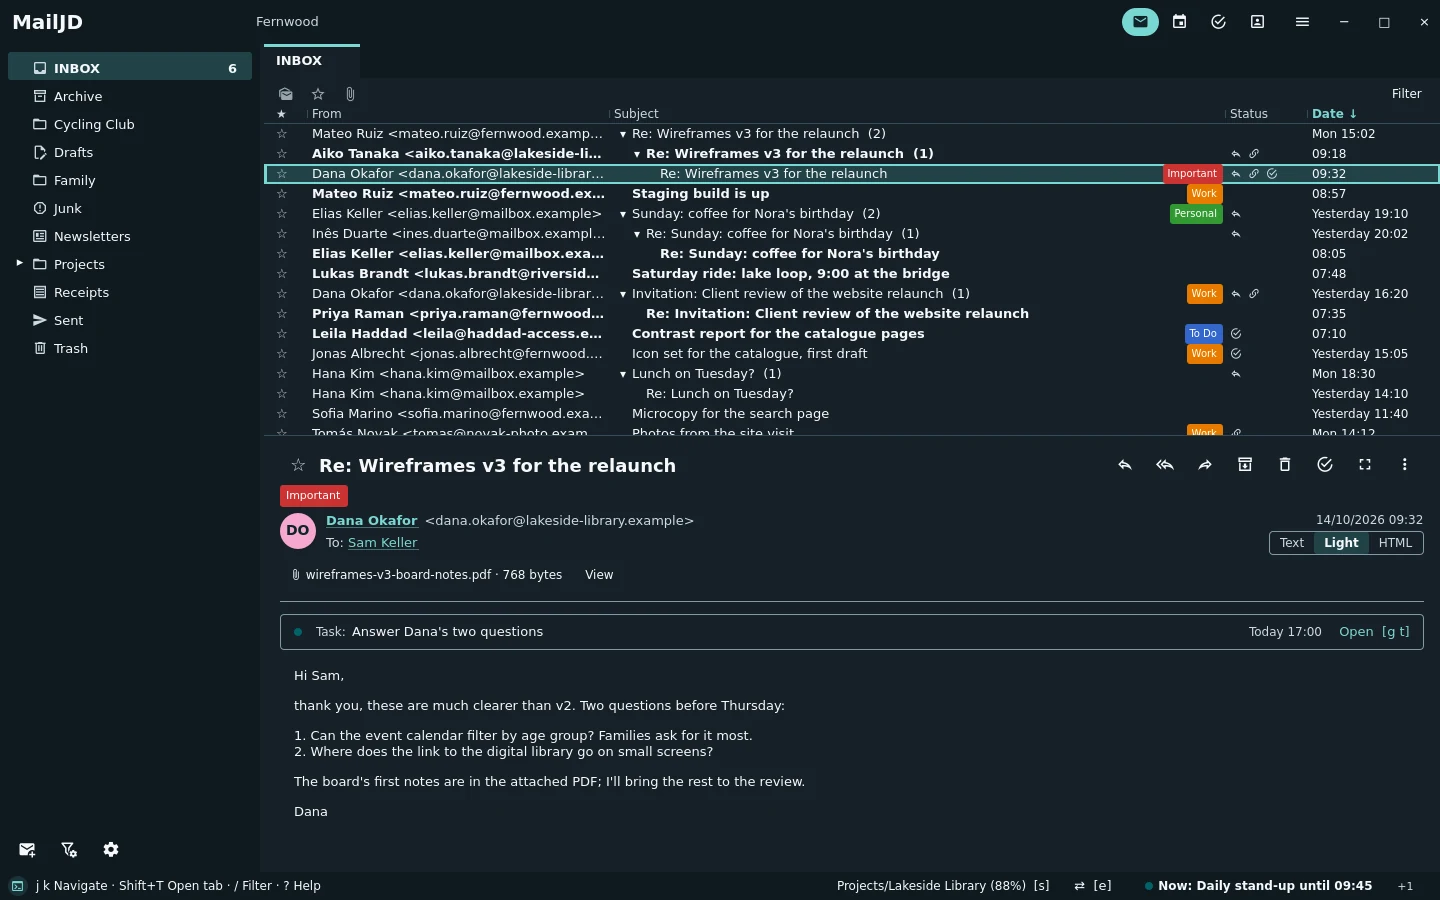Image resolution: width=1440 pixels, height=900 pixels.
Task: Expand the message to fullscreen
Action: [1365, 465]
